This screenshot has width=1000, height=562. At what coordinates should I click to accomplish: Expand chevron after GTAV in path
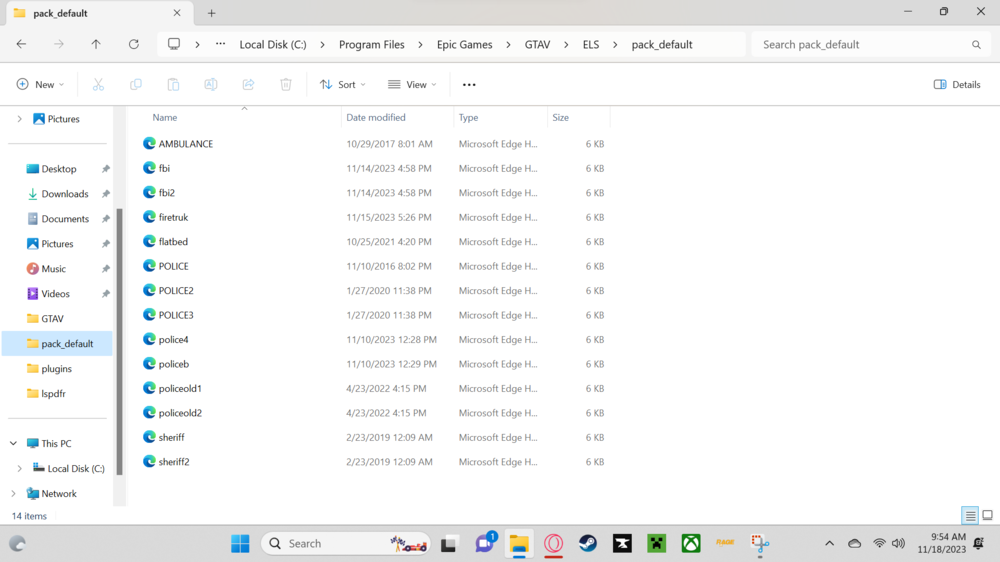tap(566, 45)
